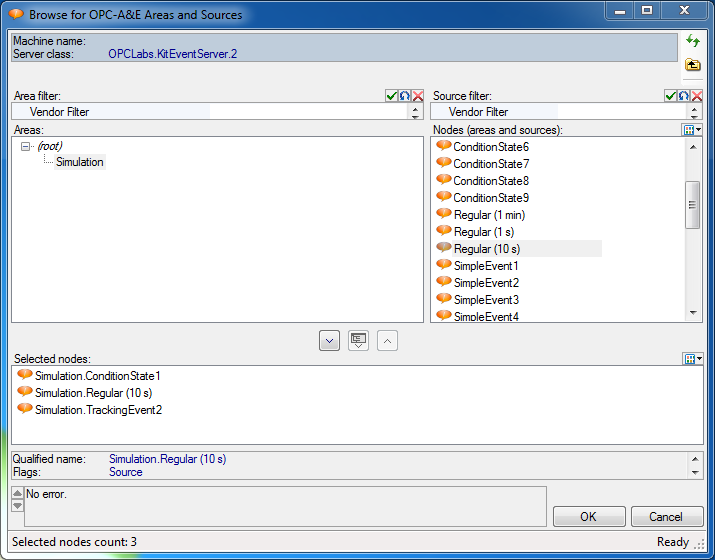The width and height of the screenshot is (715, 560).
Task: Click the green refresh arrows icon
Action: [x=693, y=41]
